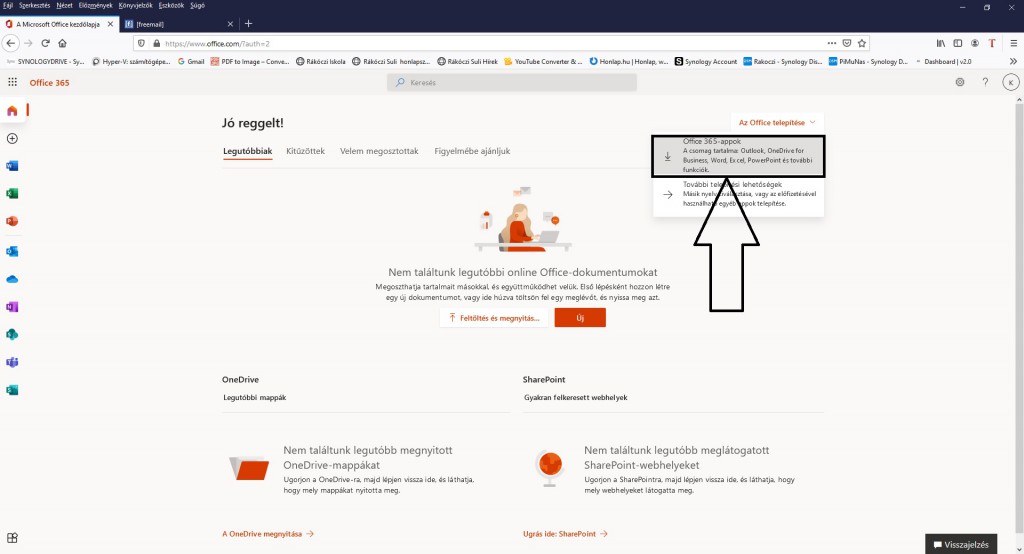
Task: Click the Create new plus icon in sidebar
Action: (x=12, y=138)
